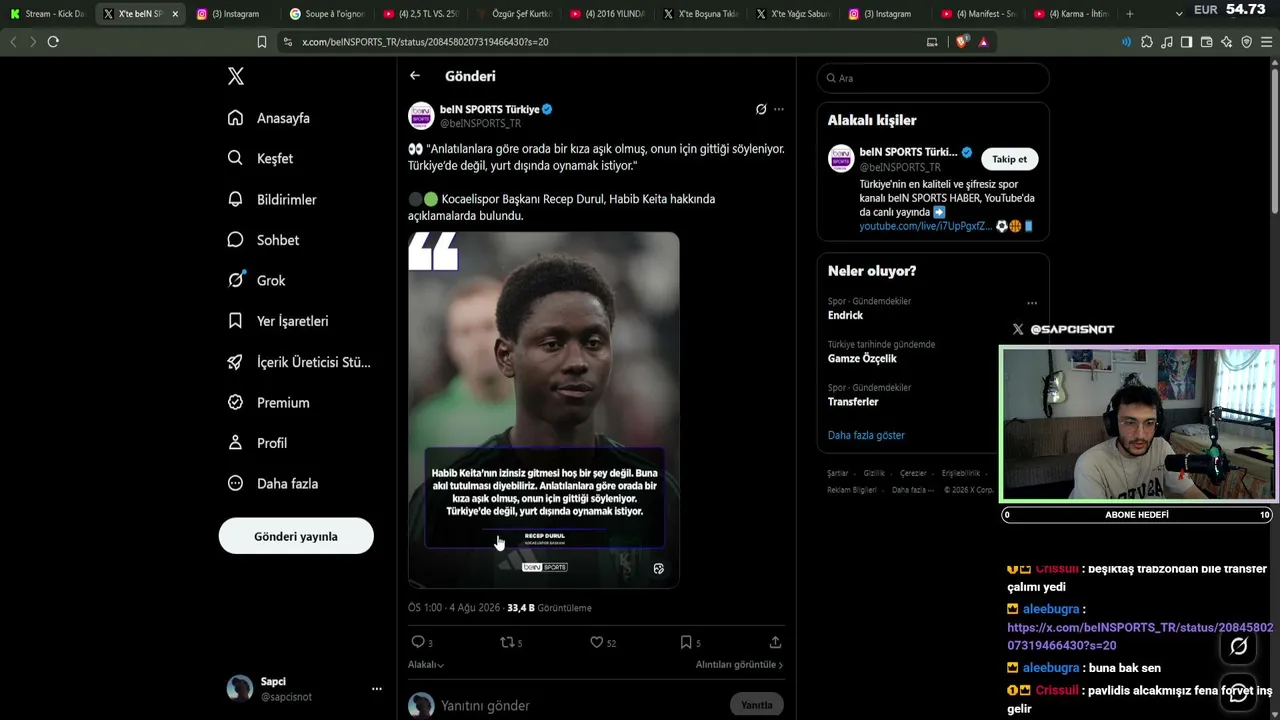The height and width of the screenshot is (720, 1280).
Task: Switch to Özgür Şef Kurtköy tab
Action: pyautogui.click(x=513, y=14)
